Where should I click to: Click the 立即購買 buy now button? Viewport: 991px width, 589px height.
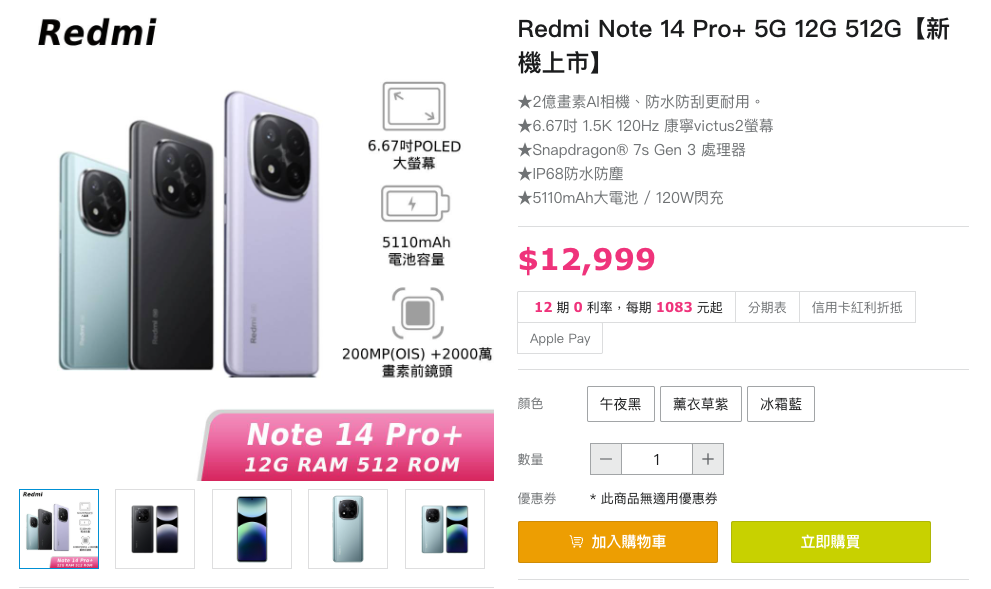[x=830, y=542]
